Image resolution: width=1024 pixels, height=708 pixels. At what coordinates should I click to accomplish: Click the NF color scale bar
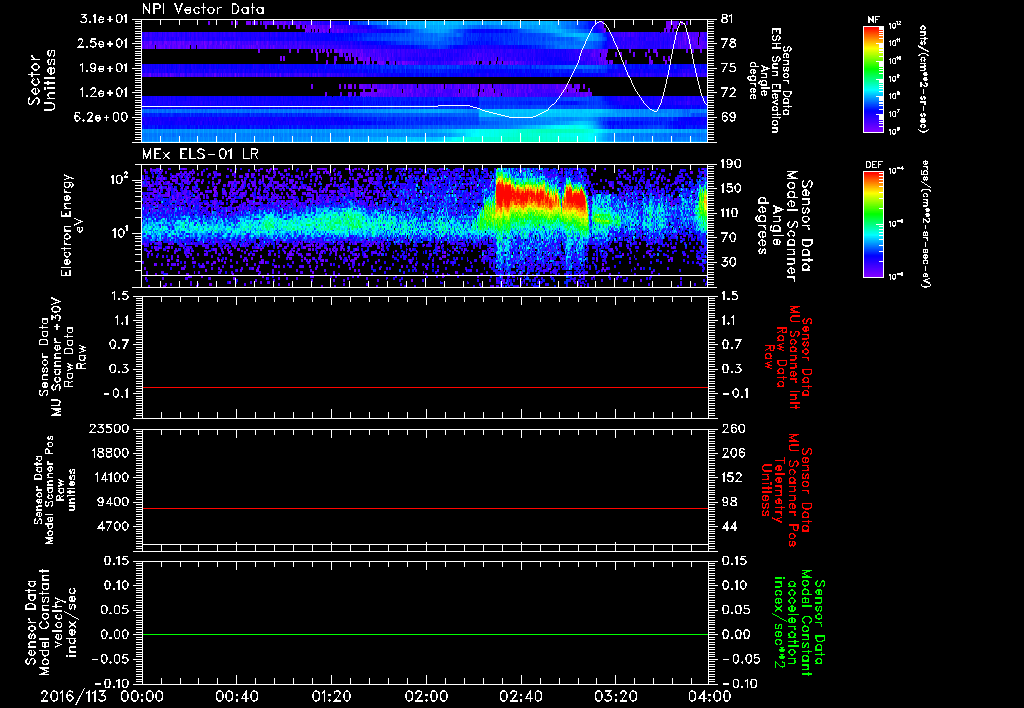tap(874, 78)
